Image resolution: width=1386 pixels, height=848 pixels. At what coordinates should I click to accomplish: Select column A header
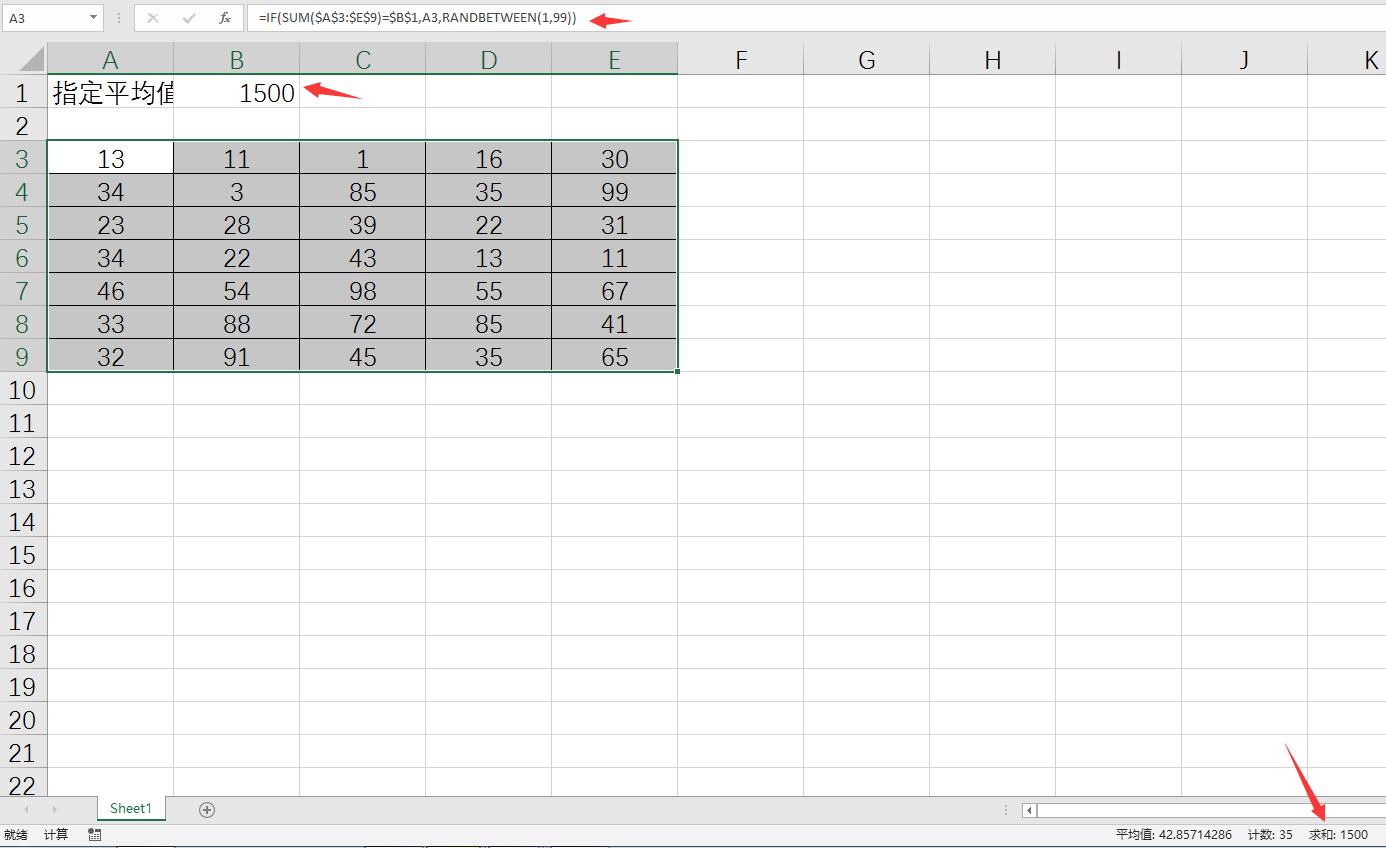pyautogui.click(x=110, y=59)
